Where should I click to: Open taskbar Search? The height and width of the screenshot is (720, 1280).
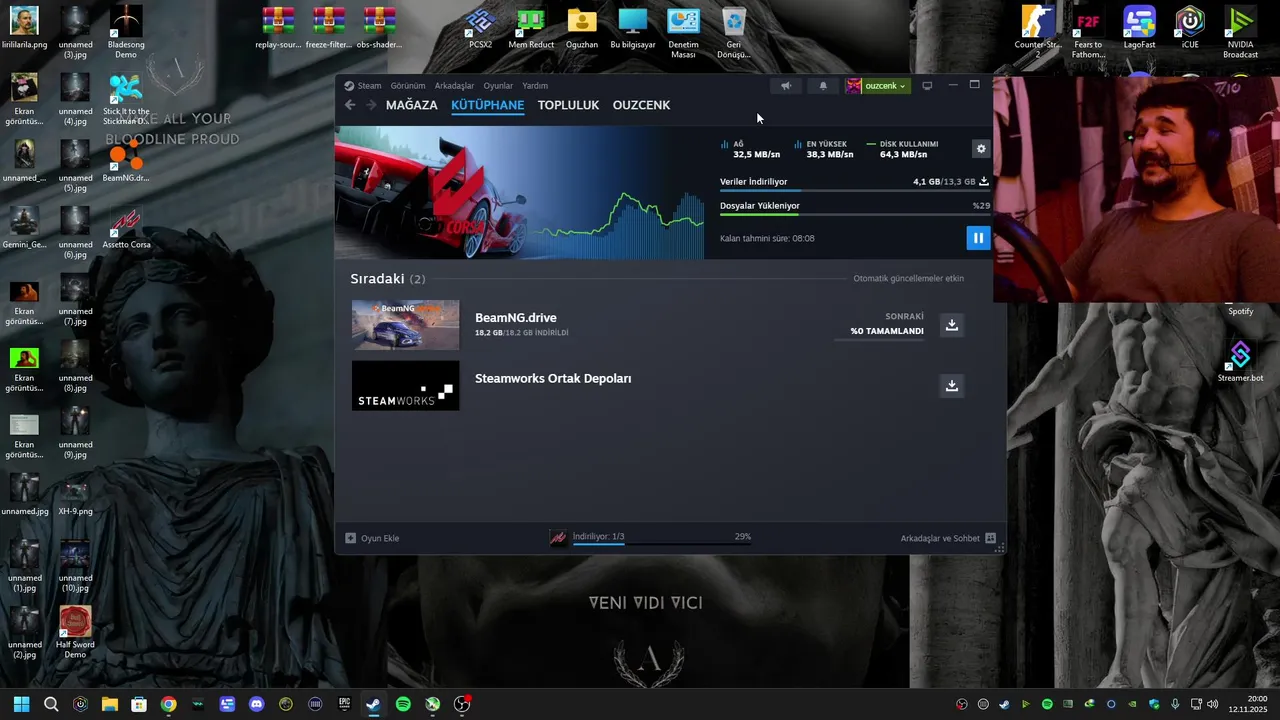coord(51,704)
